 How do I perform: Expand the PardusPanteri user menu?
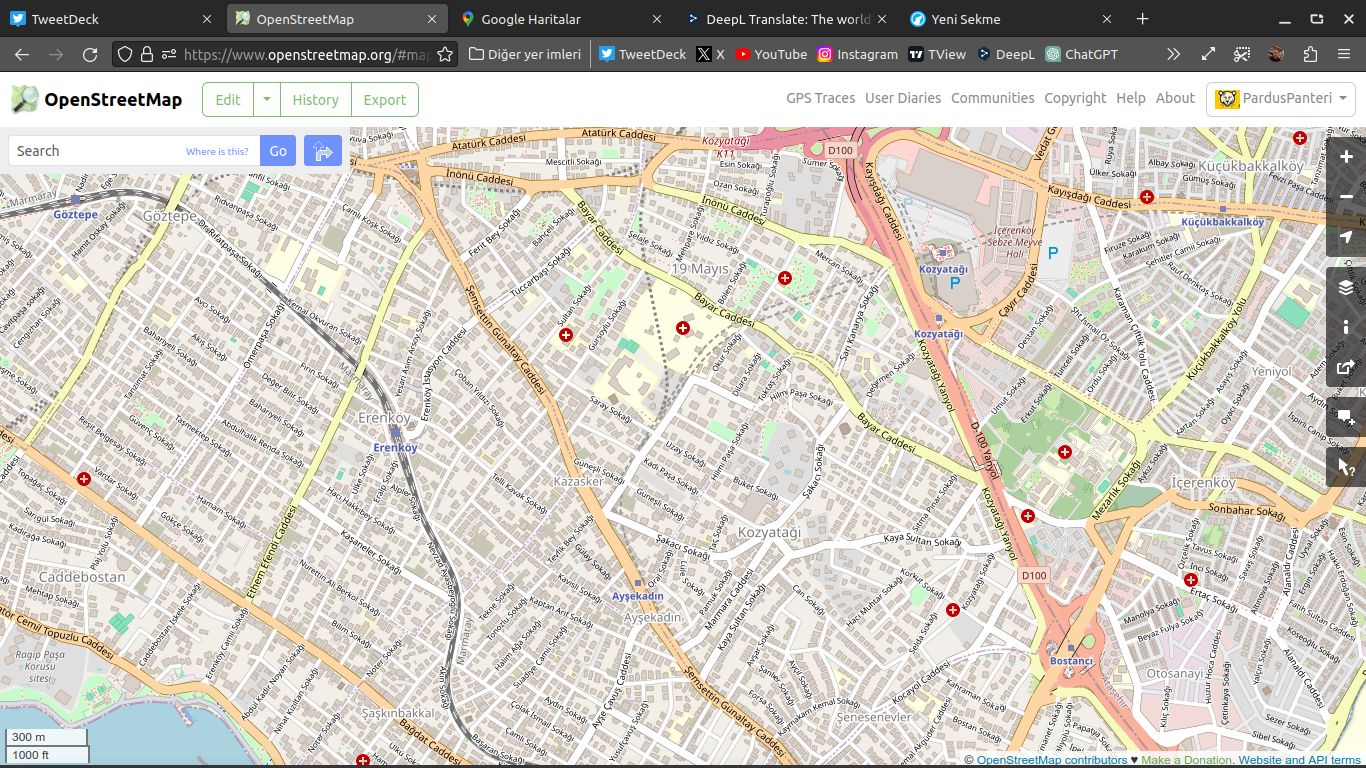click(x=1281, y=99)
